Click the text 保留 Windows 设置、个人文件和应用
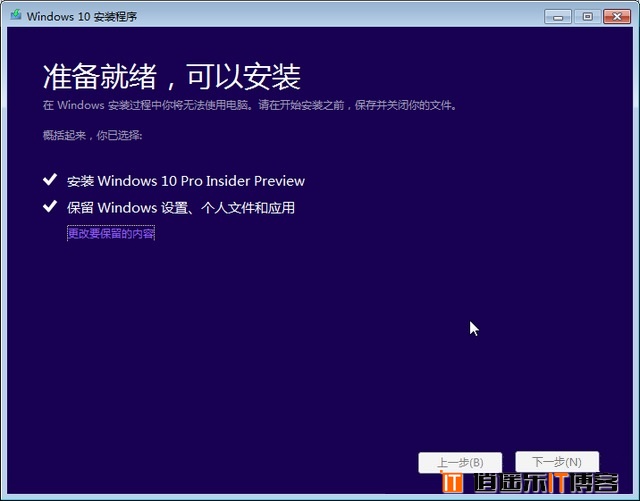The height and width of the screenshot is (501, 640). [181, 208]
